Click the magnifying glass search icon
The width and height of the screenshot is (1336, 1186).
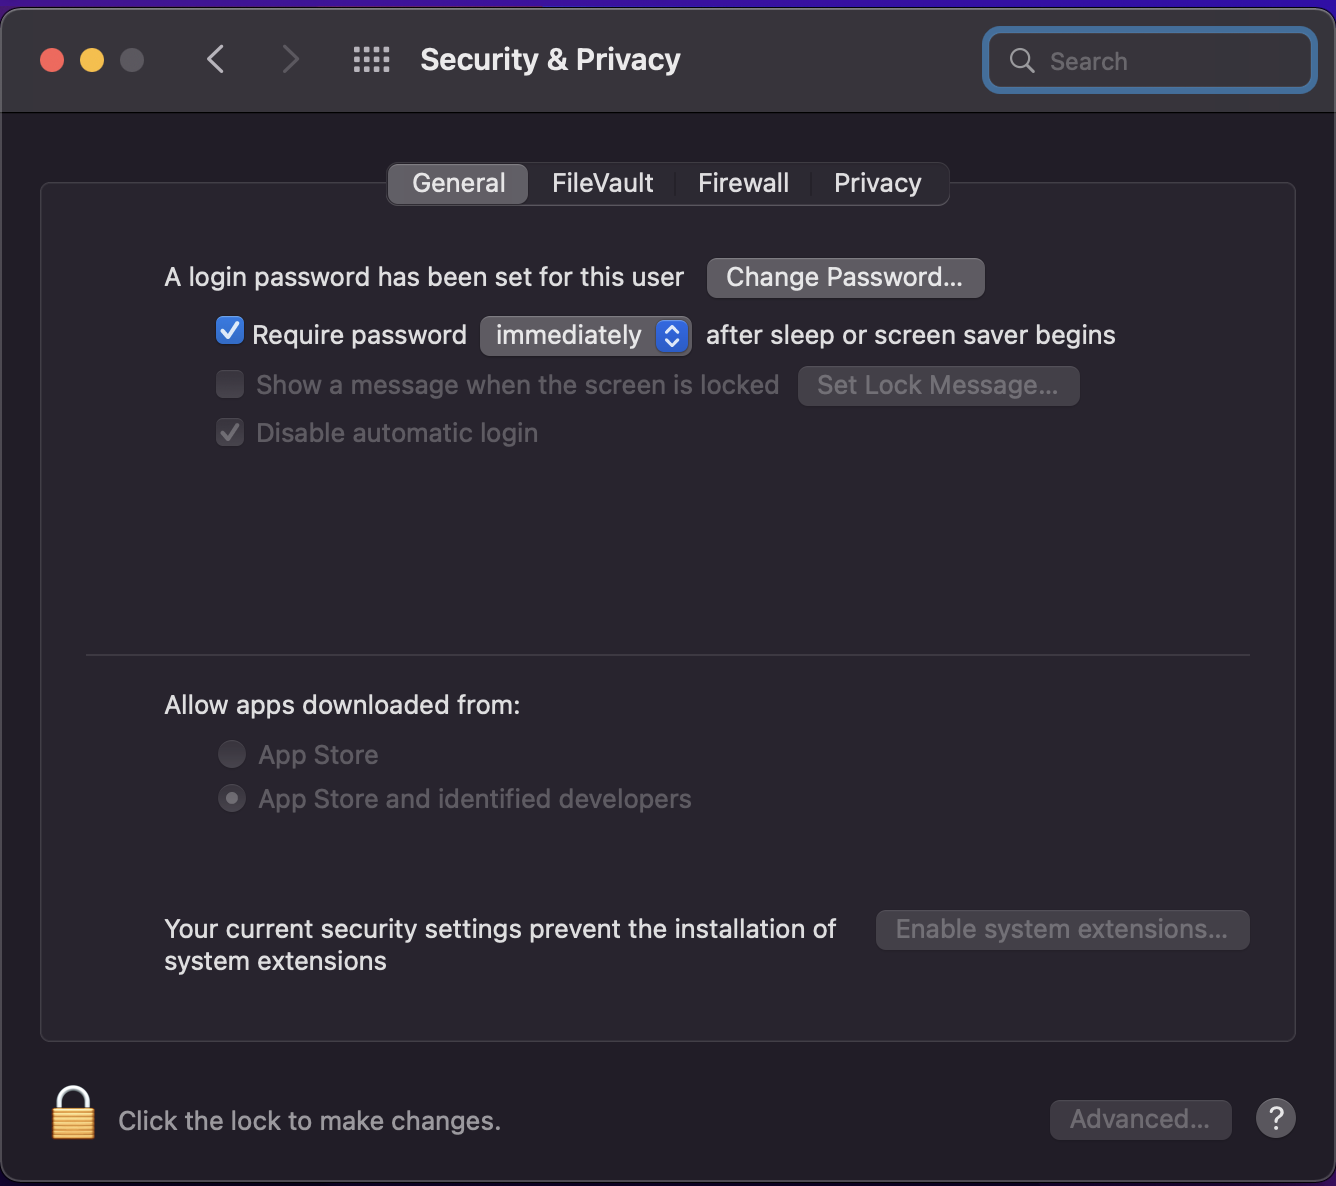1022,61
